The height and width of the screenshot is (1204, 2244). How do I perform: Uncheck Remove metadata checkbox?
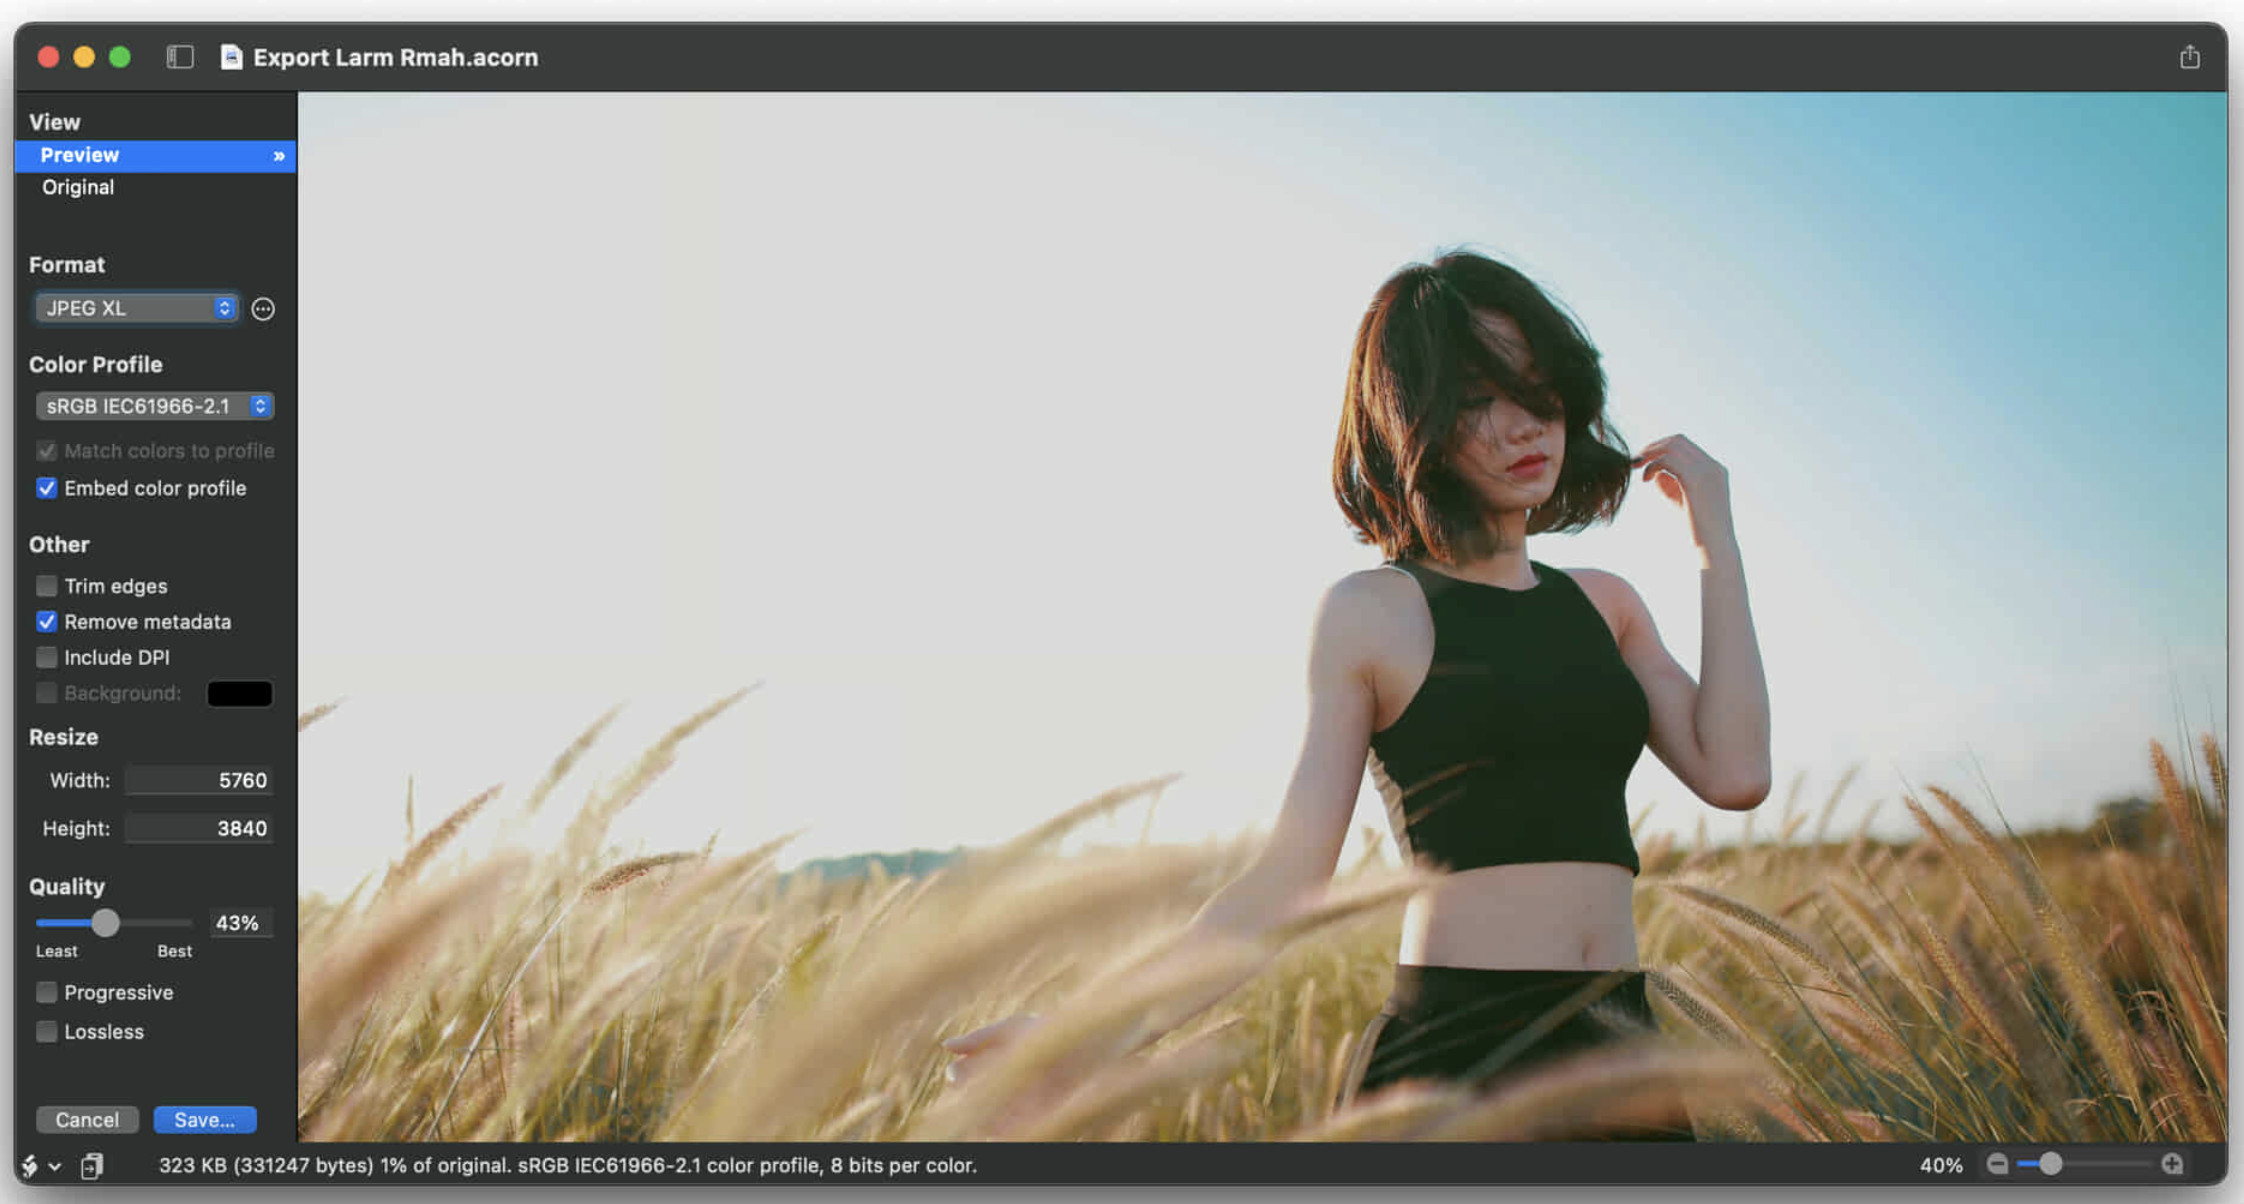(47, 622)
